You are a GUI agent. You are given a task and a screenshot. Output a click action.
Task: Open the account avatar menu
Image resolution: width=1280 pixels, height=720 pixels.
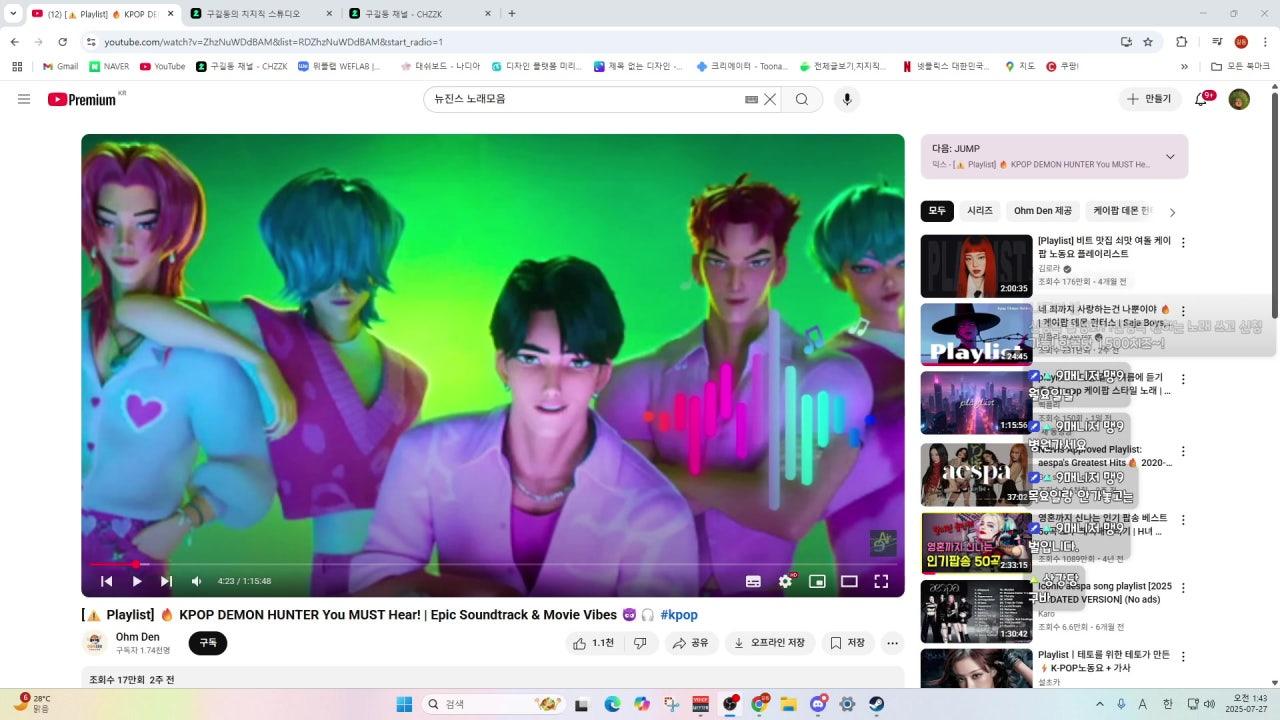point(1239,99)
